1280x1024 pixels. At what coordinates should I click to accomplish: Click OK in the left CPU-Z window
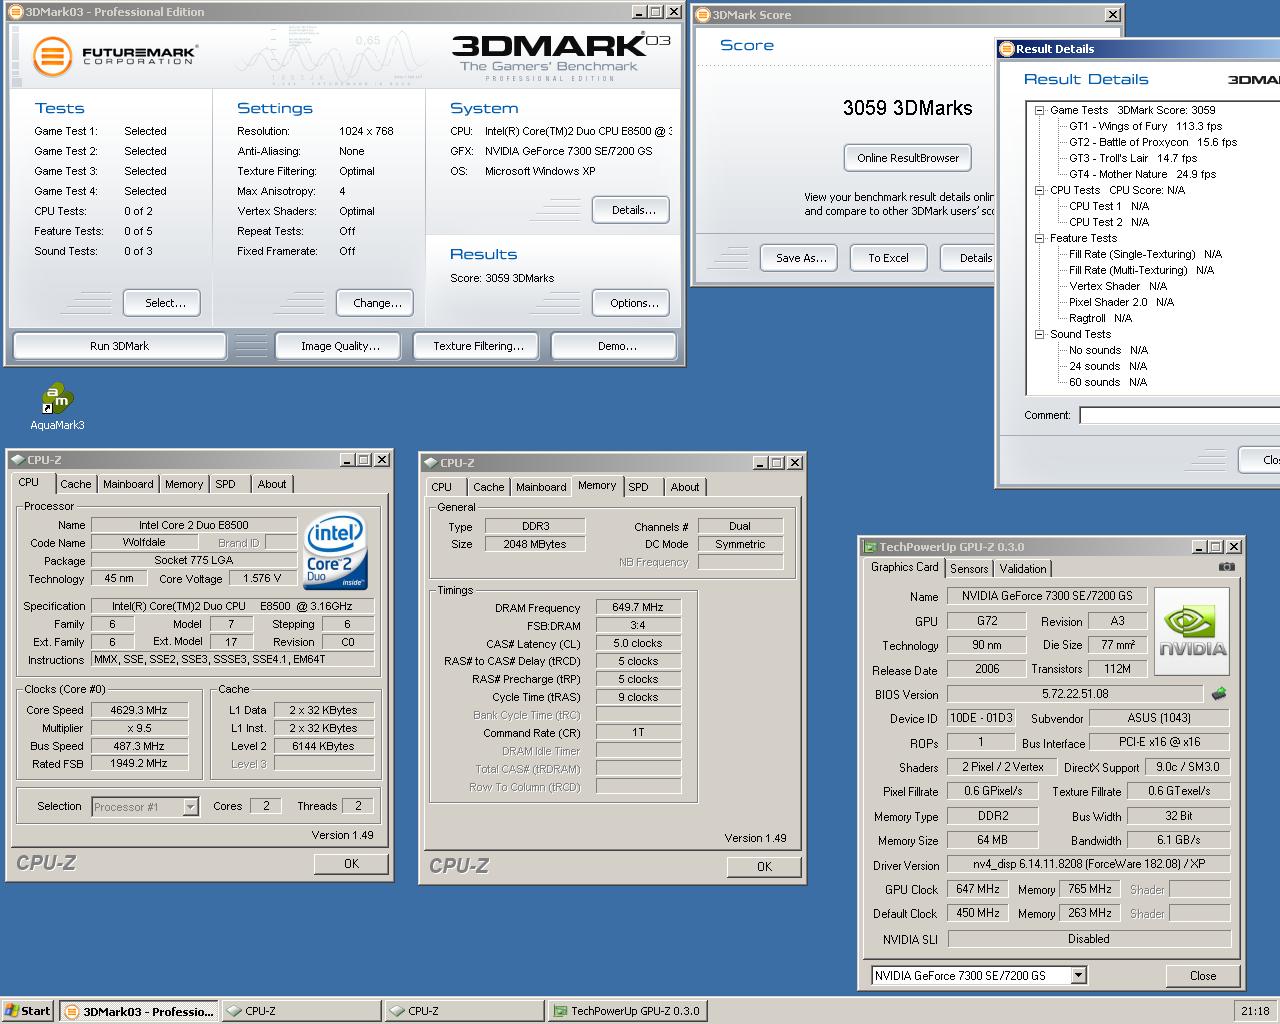click(351, 864)
